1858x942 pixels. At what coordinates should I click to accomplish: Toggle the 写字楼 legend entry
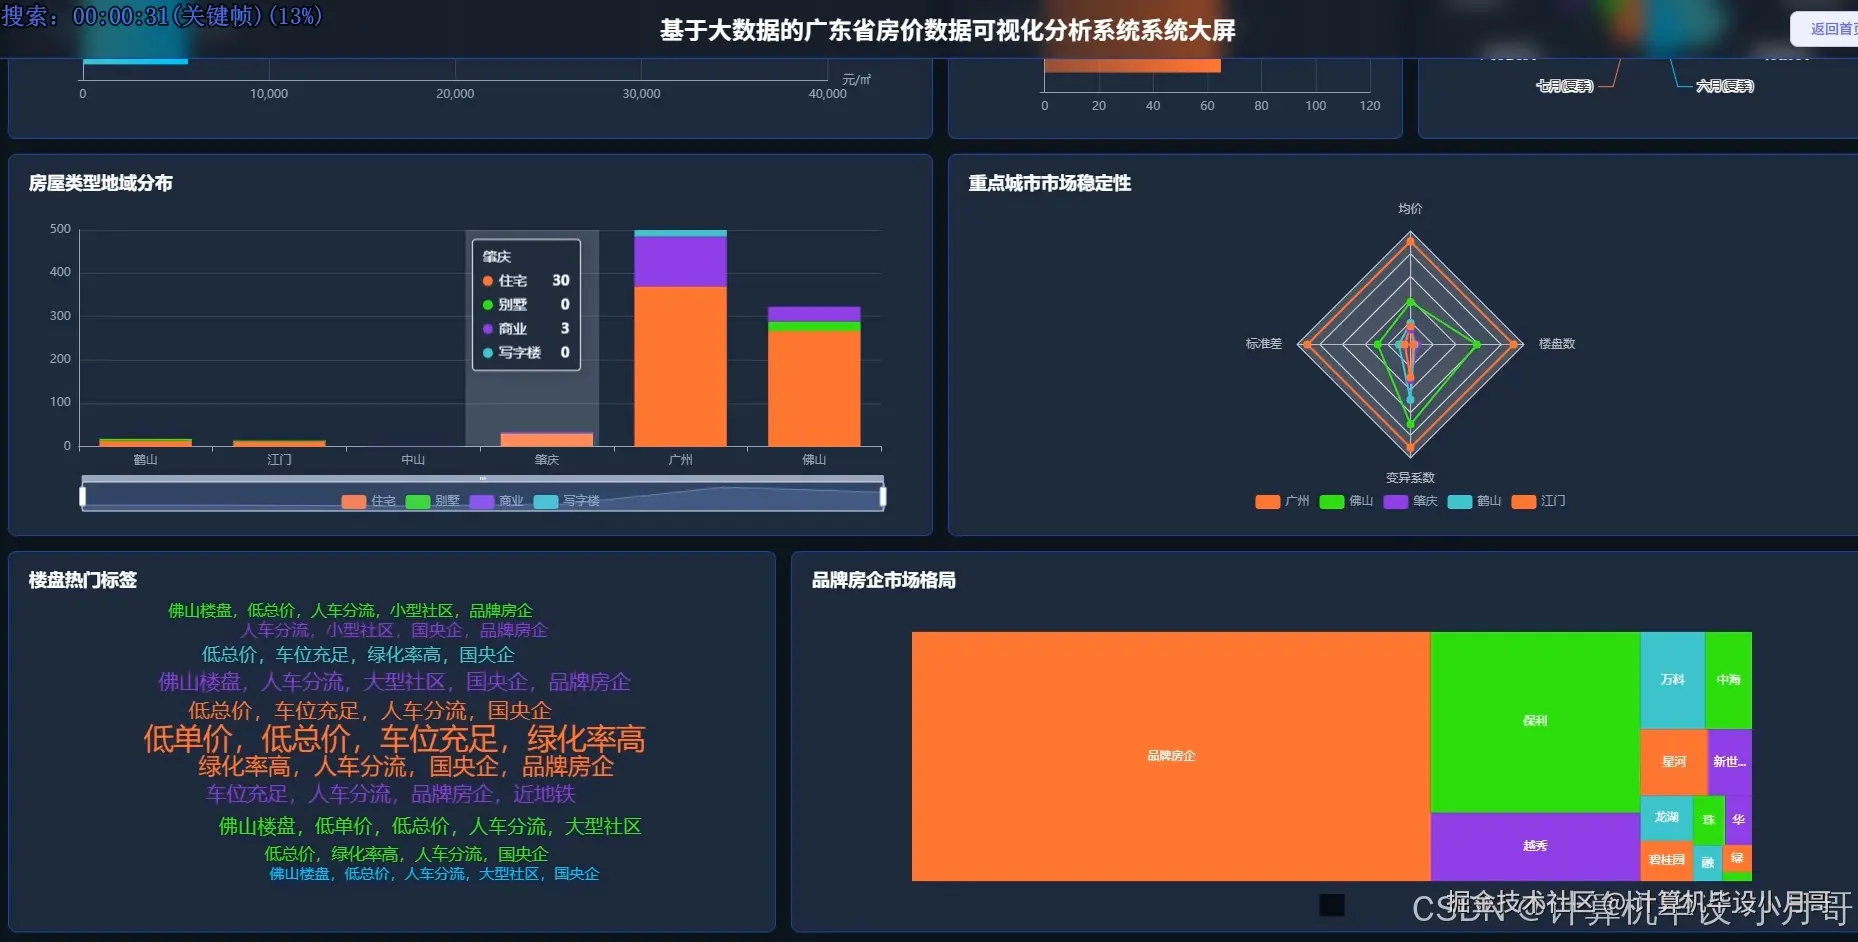point(568,501)
